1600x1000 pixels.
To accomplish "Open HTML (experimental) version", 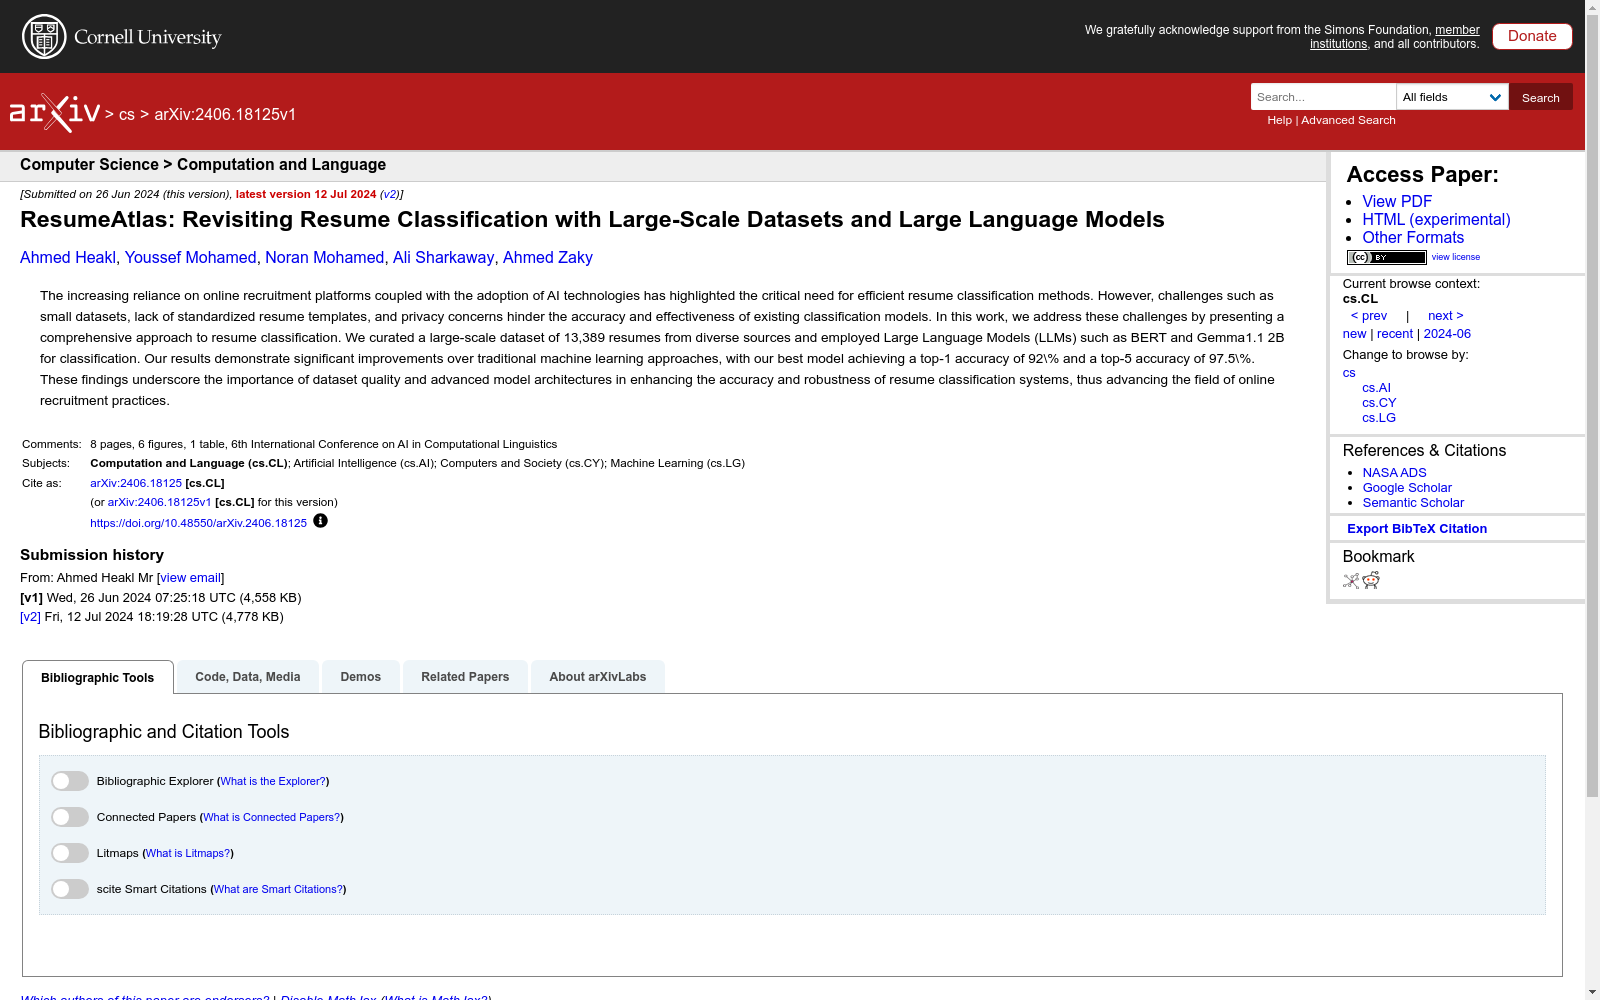I will [1436, 219].
